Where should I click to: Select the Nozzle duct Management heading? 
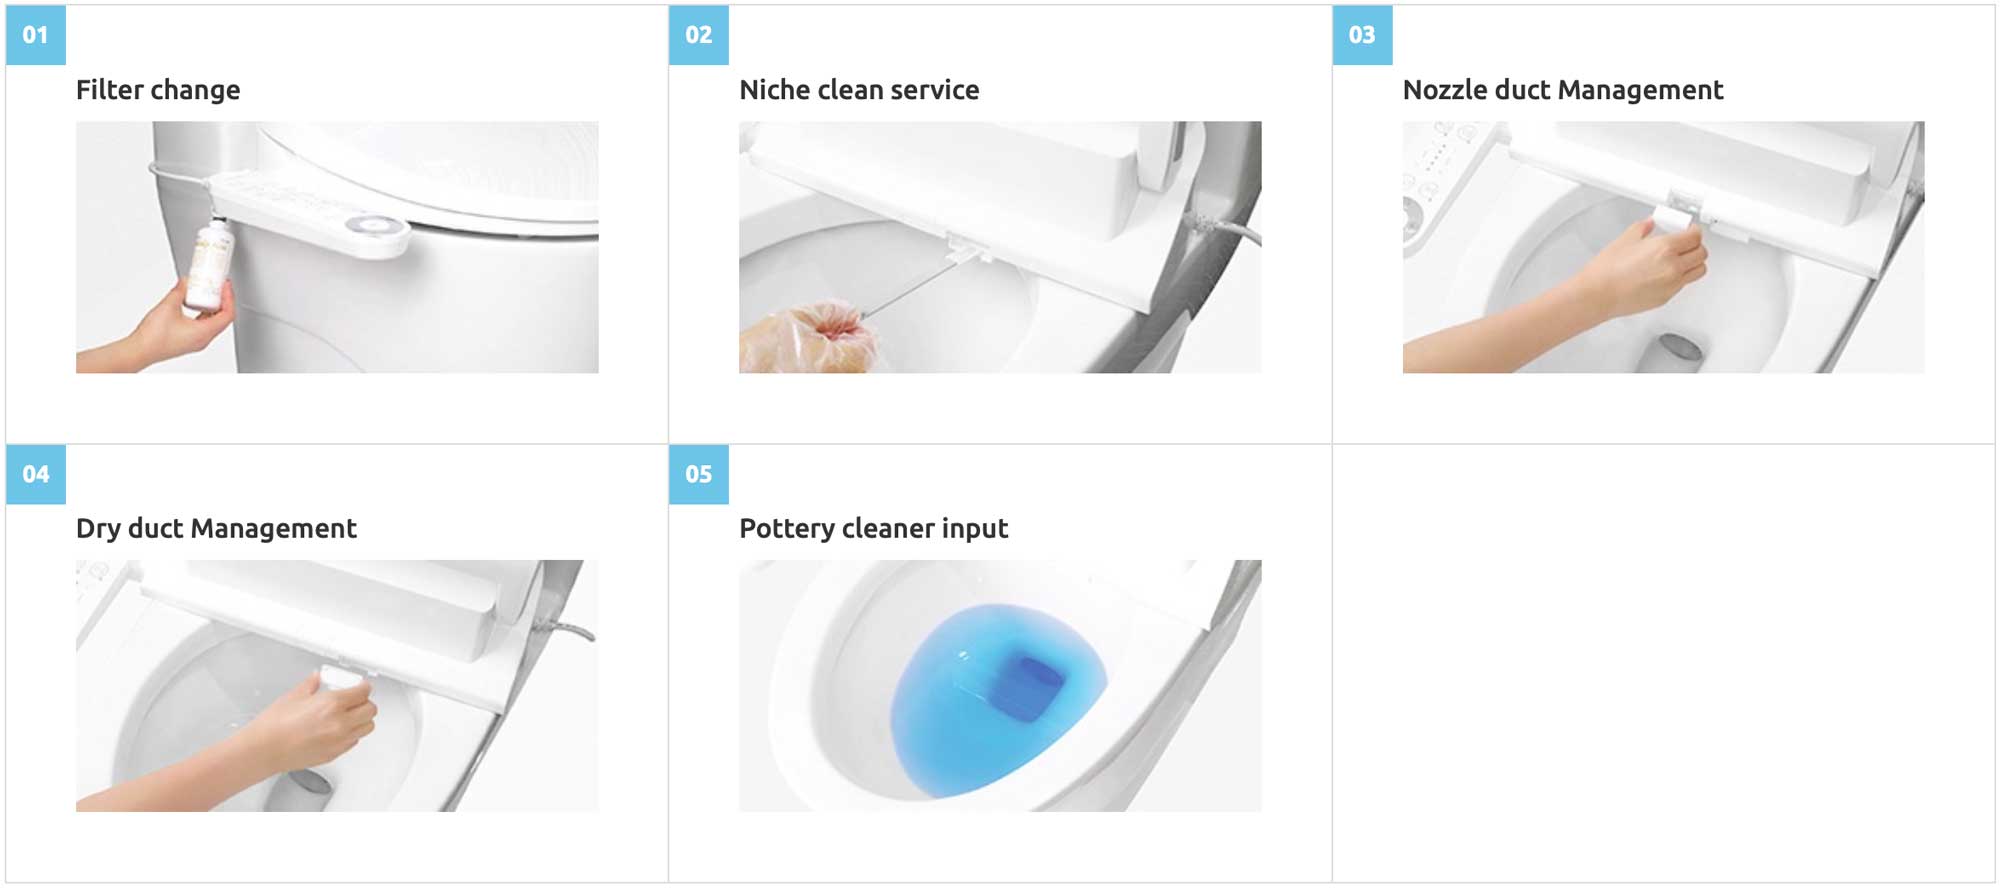click(1563, 90)
